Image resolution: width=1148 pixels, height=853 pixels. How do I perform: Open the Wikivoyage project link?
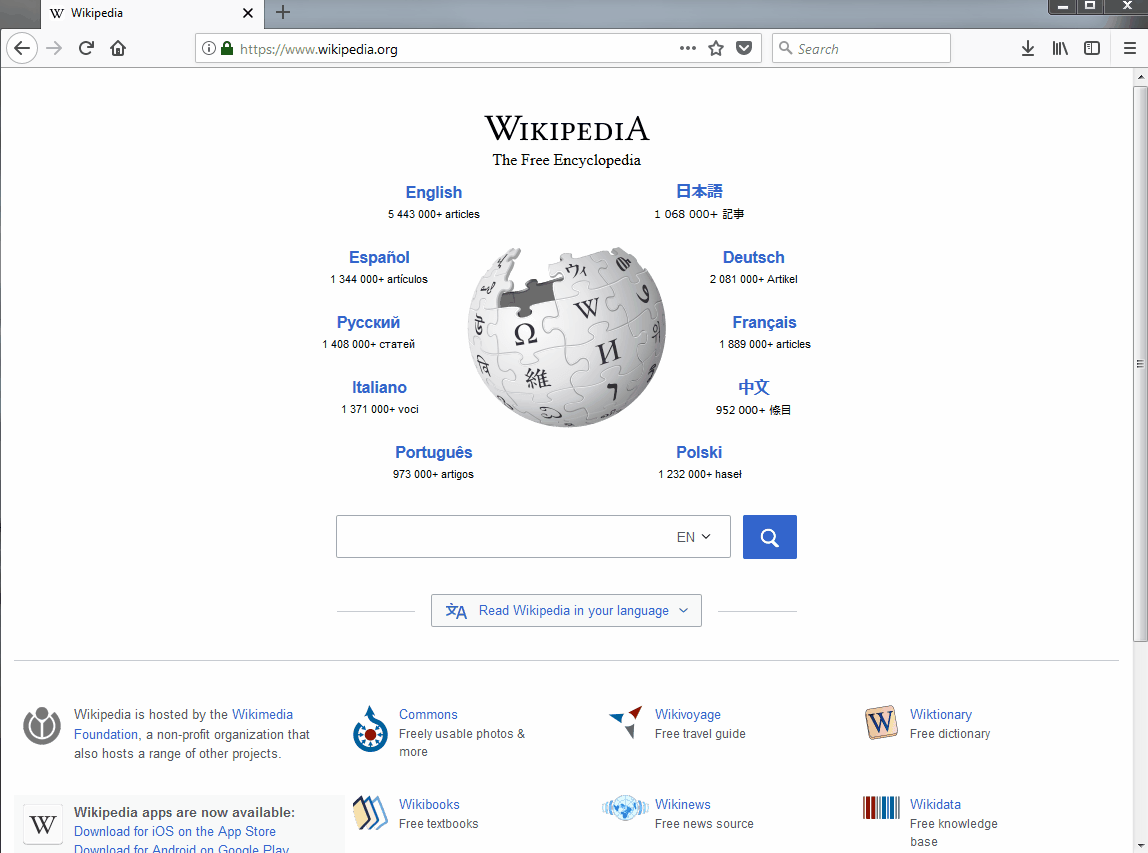pos(687,715)
